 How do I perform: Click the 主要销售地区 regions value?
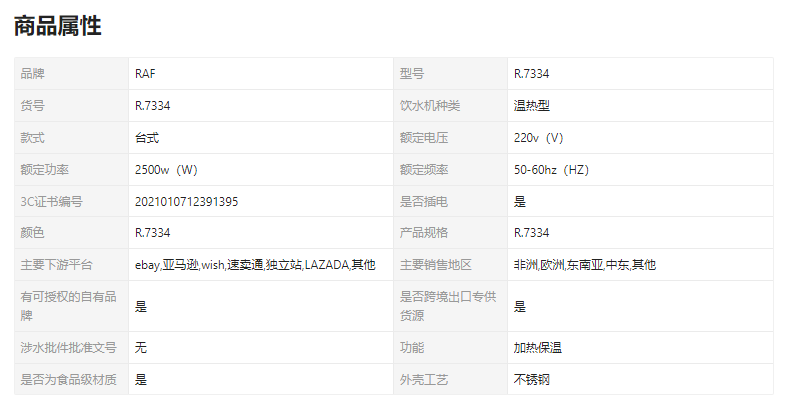[585, 265]
